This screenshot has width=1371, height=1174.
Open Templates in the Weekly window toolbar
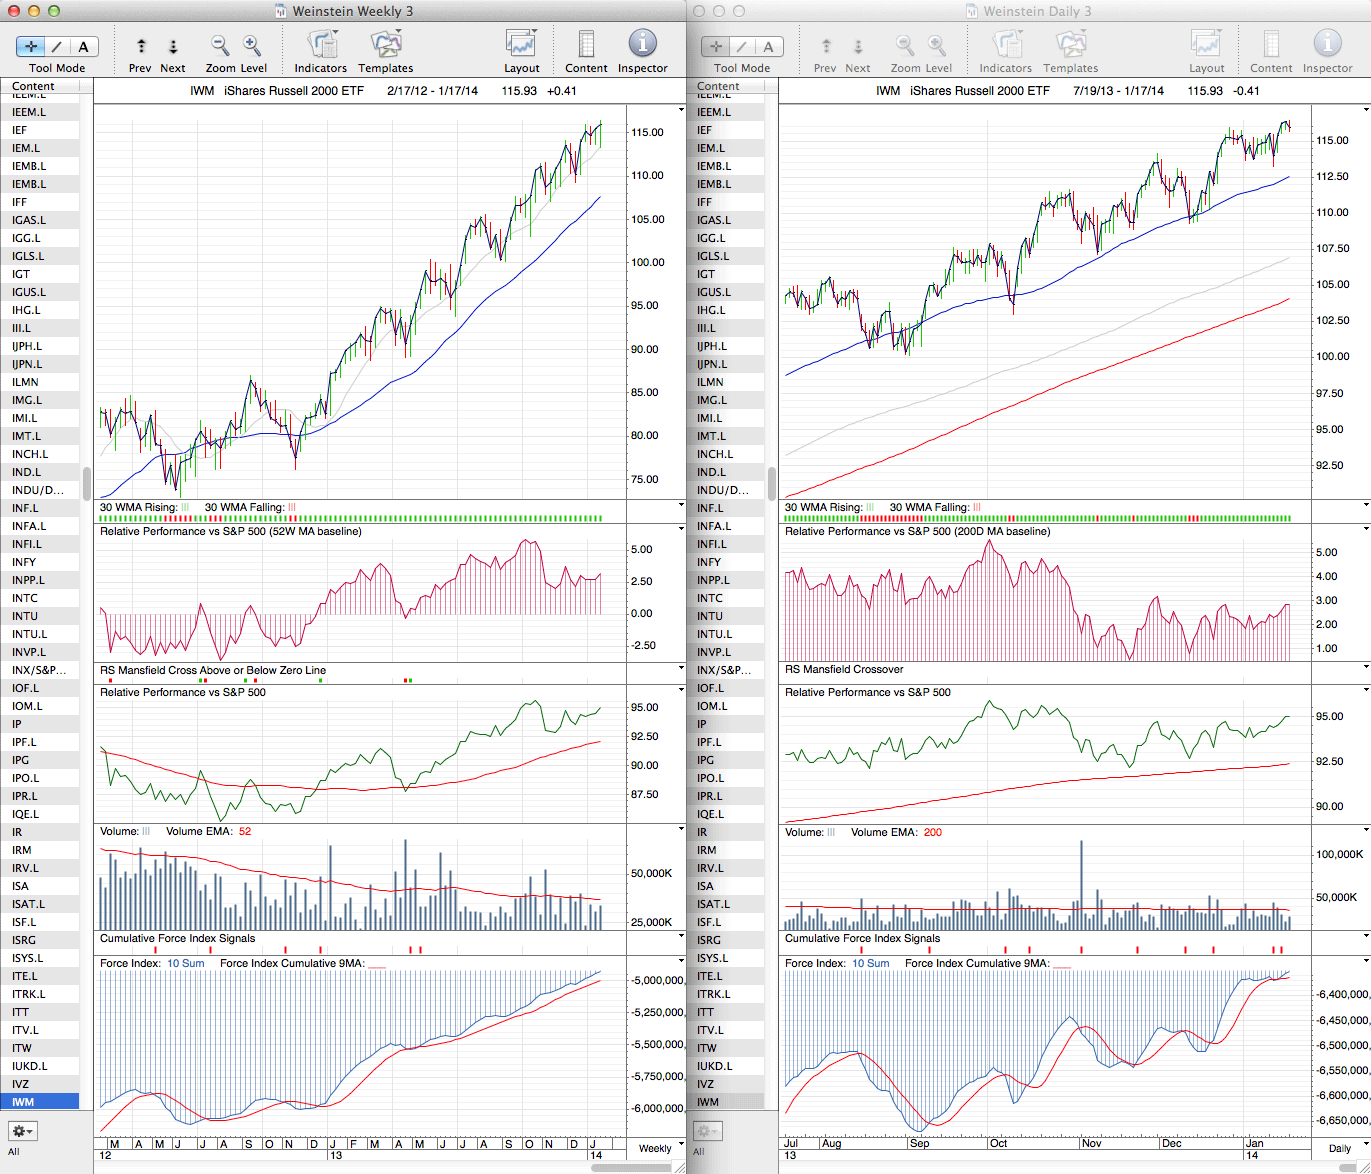pyautogui.click(x=386, y=45)
